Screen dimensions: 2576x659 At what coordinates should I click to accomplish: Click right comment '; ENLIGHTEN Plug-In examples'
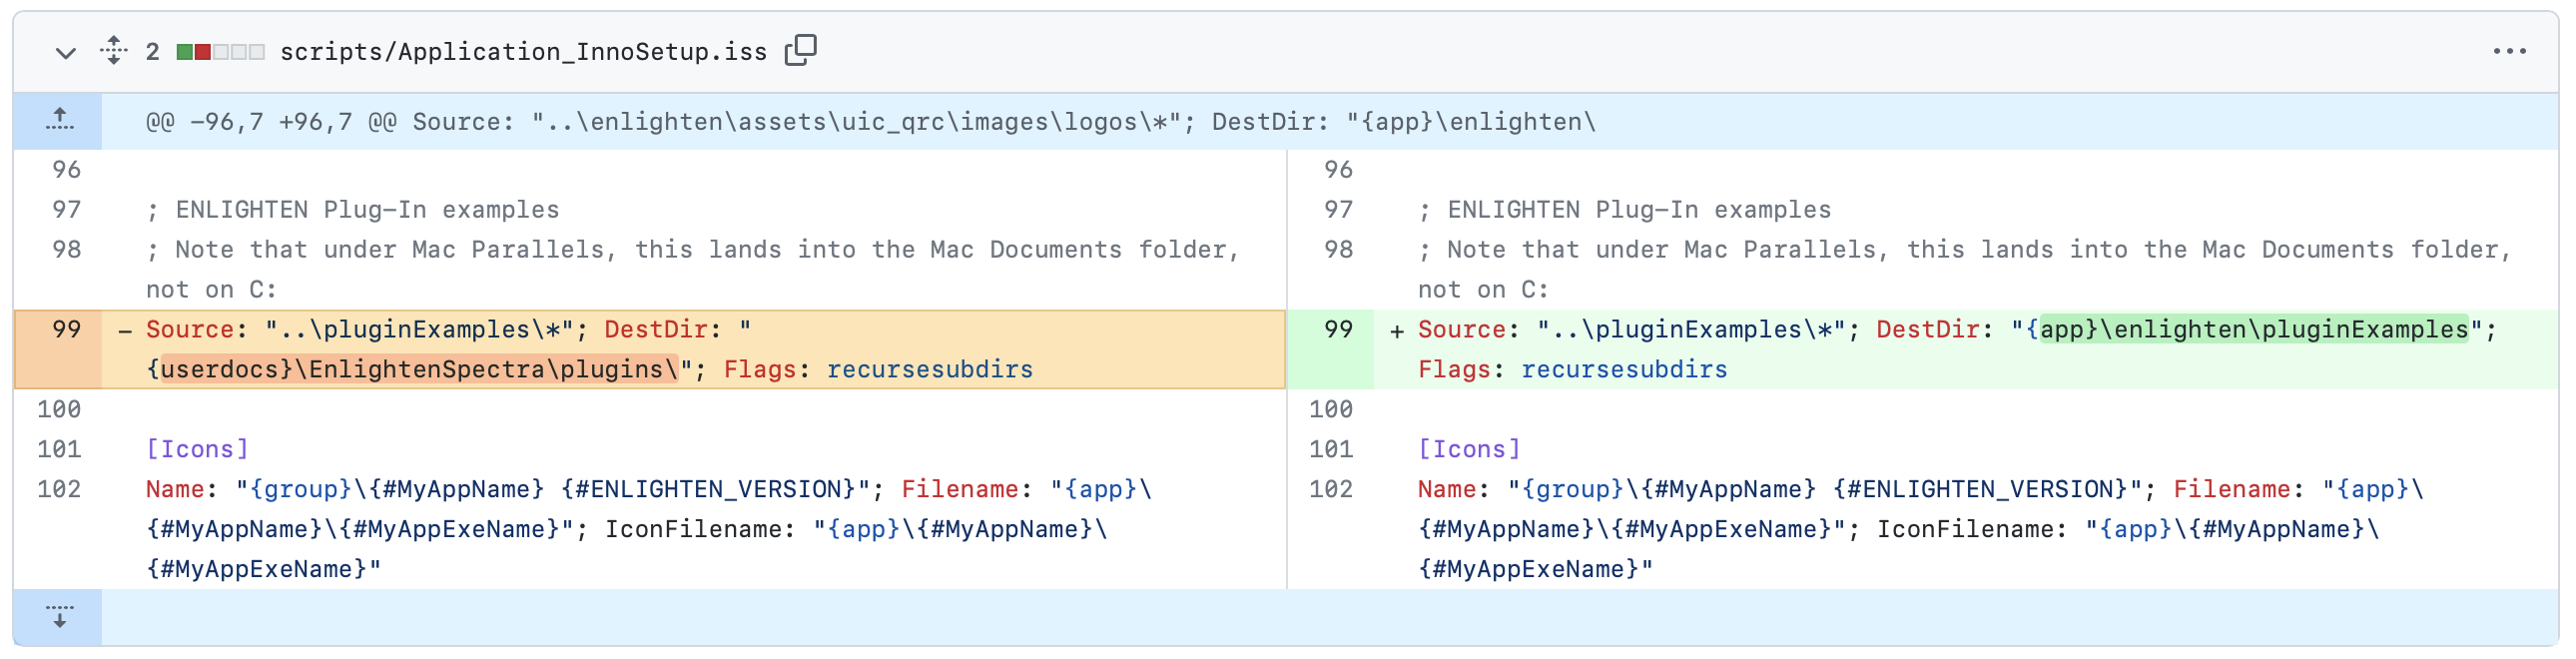click(x=1625, y=210)
